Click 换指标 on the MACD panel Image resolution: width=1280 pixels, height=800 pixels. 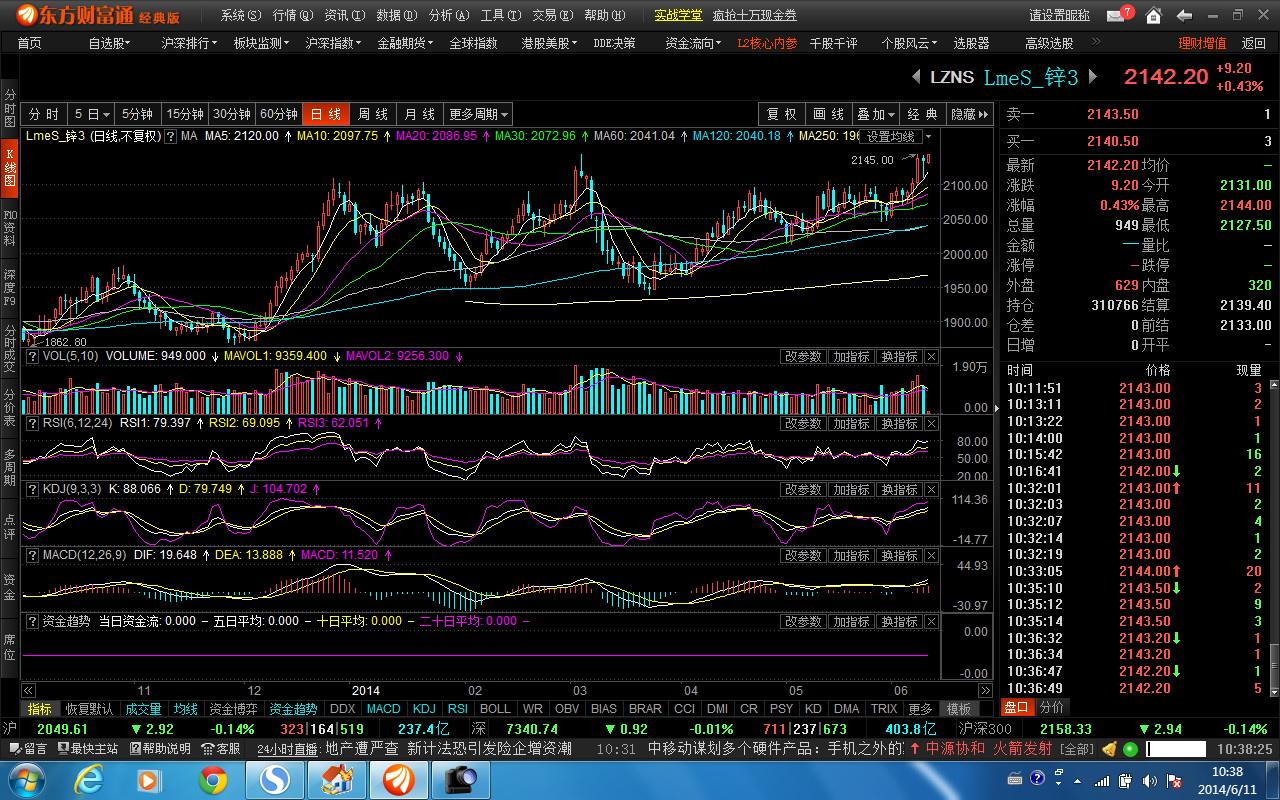point(899,556)
